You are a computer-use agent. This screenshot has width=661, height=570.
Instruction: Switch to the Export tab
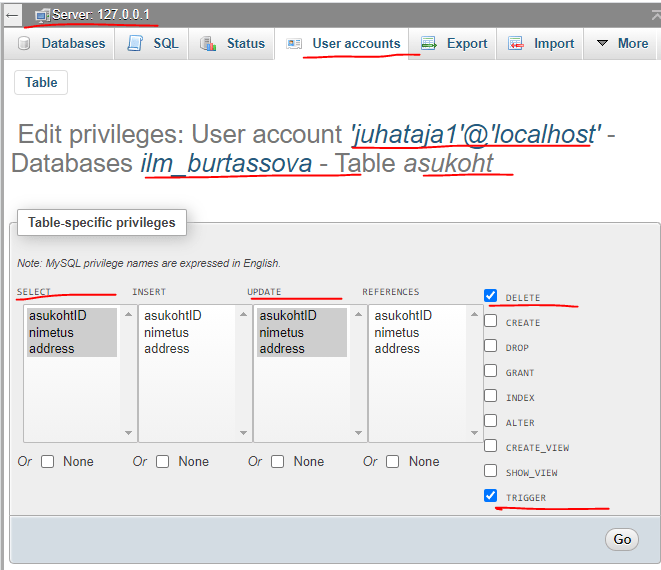(x=466, y=44)
